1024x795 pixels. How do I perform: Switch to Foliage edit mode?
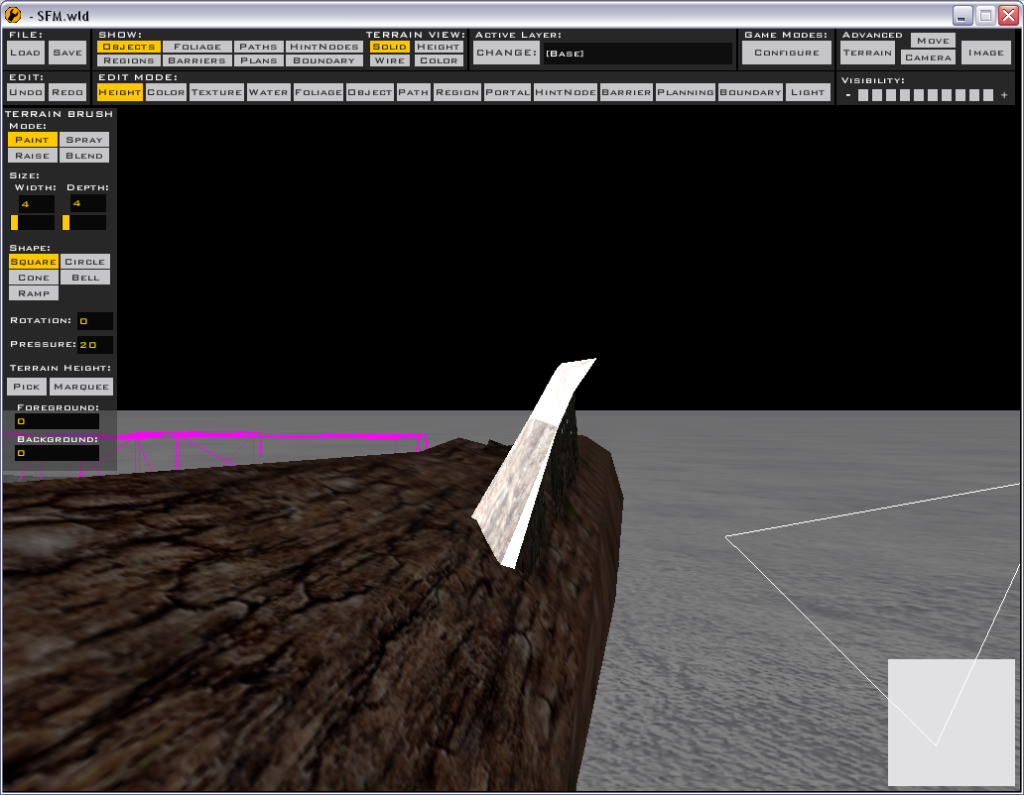coord(318,92)
